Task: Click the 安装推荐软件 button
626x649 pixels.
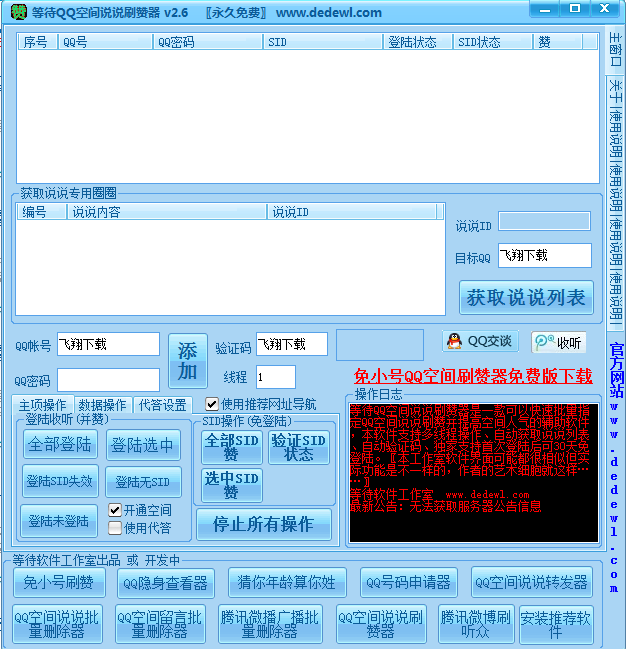Action: pyautogui.click(x=556, y=625)
